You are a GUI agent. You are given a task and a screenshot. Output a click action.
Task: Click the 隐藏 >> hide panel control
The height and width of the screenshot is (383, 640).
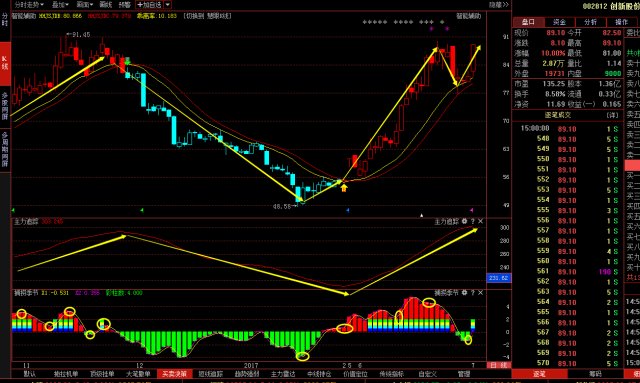coord(499,5)
